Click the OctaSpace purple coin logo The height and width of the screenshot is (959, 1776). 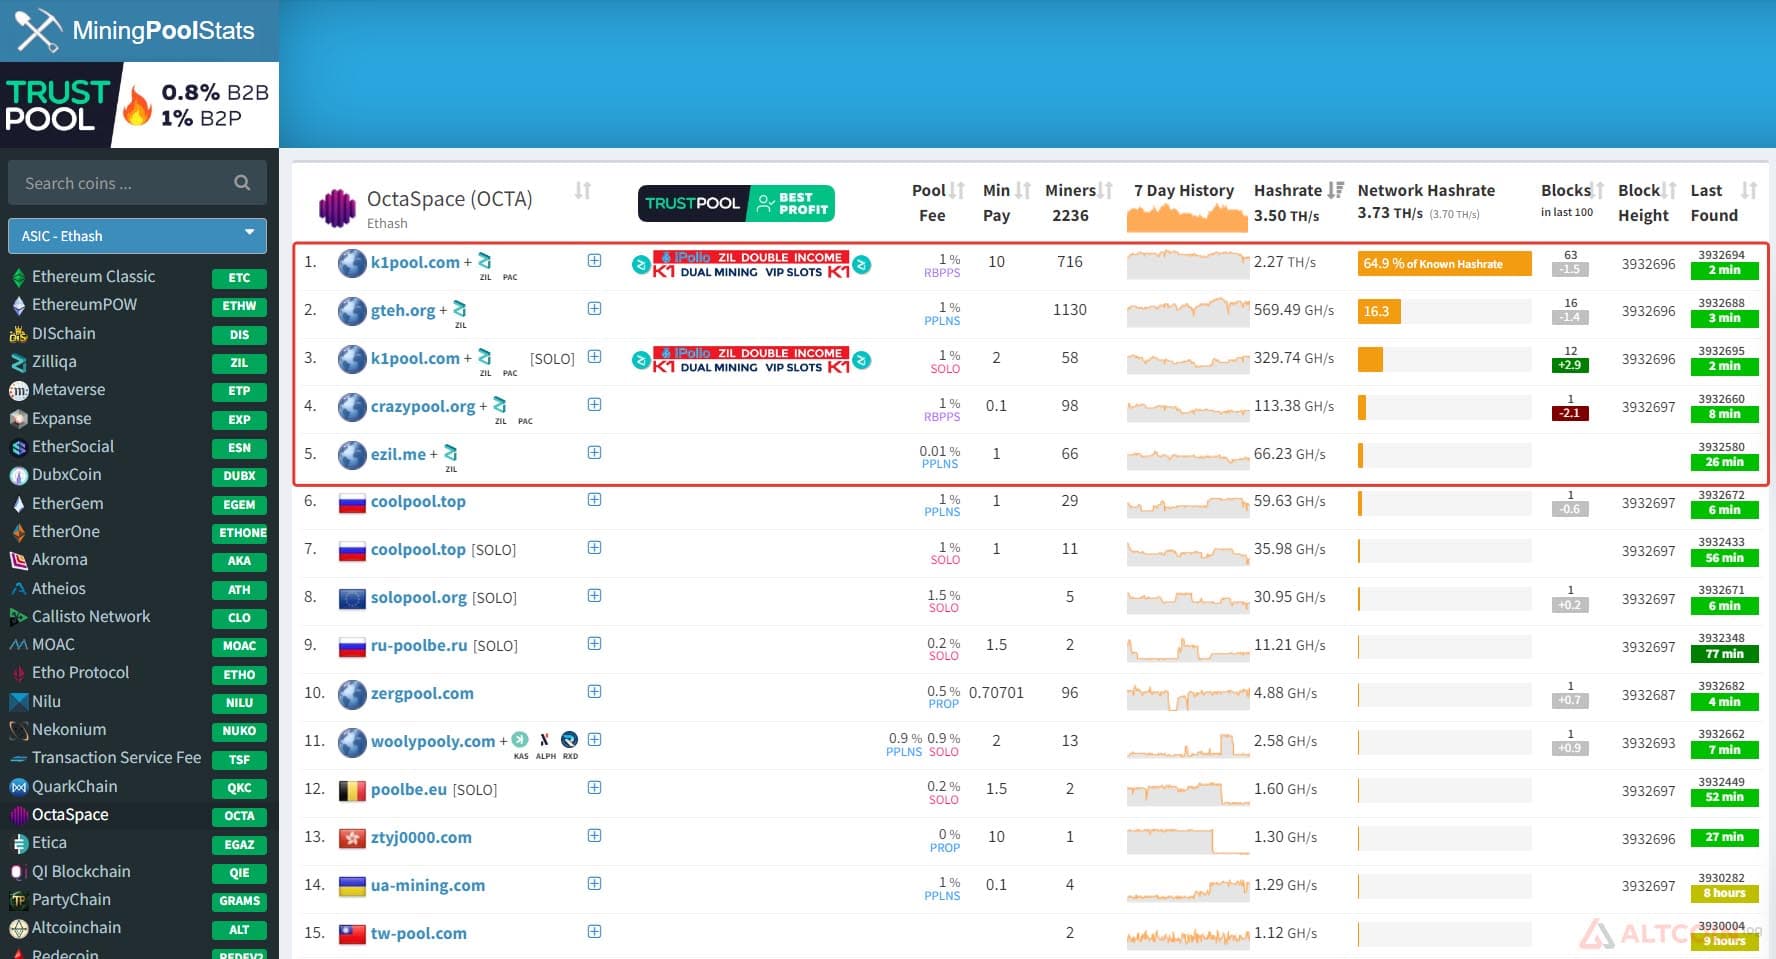point(337,207)
